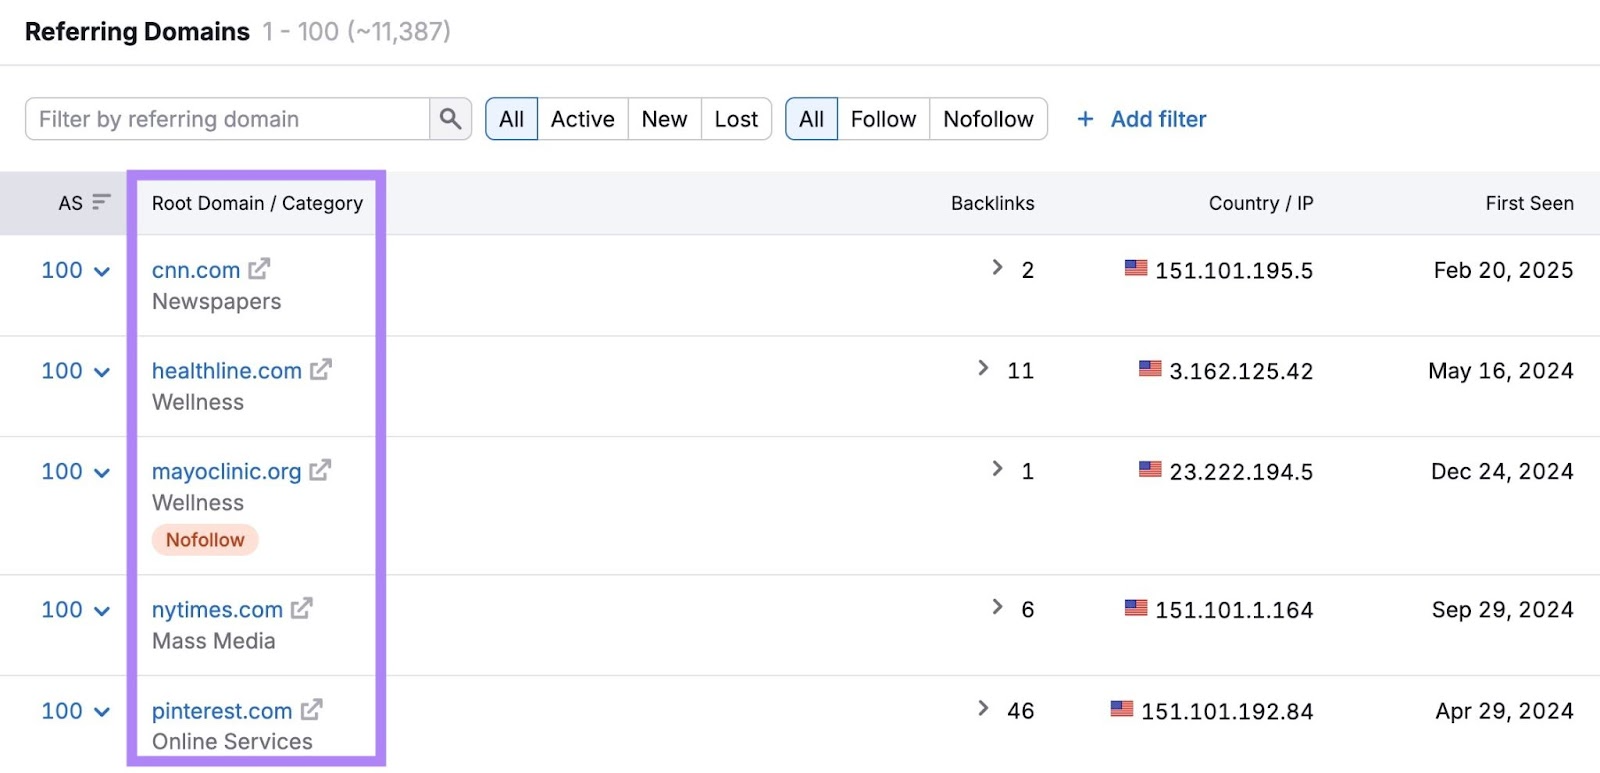Open nytimes.com external link icon
Viewport: 1600px width, 773px height.
coord(301,608)
